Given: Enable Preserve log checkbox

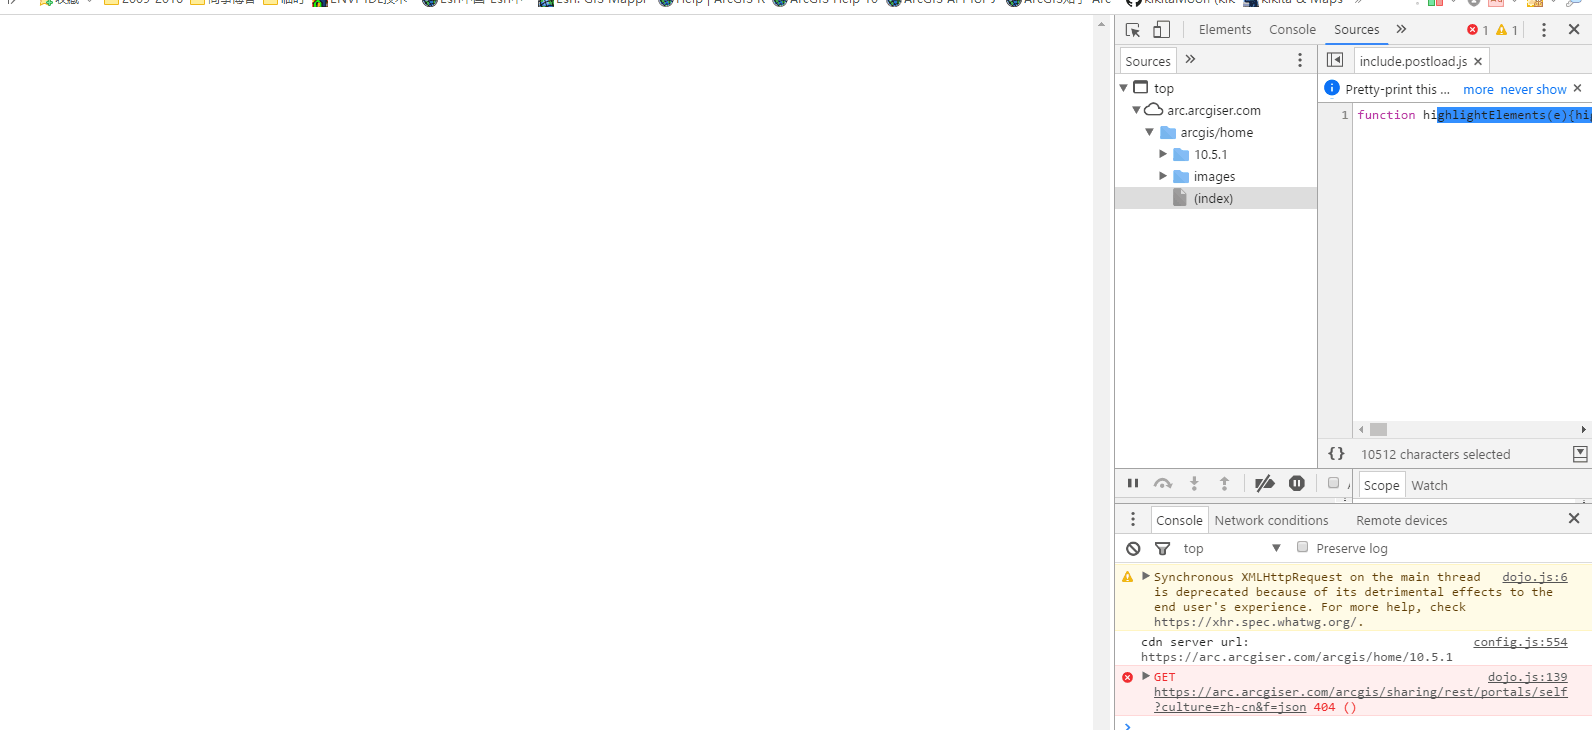Looking at the screenshot, I should [x=1302, y=547].
